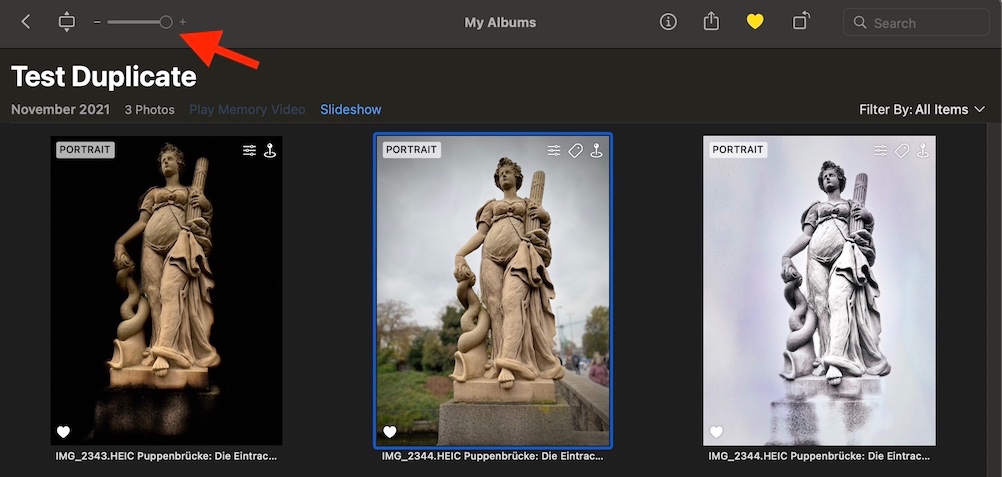Image resolution: width=1002 pixels, height=477 pixels.
Task: Click the middle photo's IMG_2344.HEIC caption
Action: point(493,457)
